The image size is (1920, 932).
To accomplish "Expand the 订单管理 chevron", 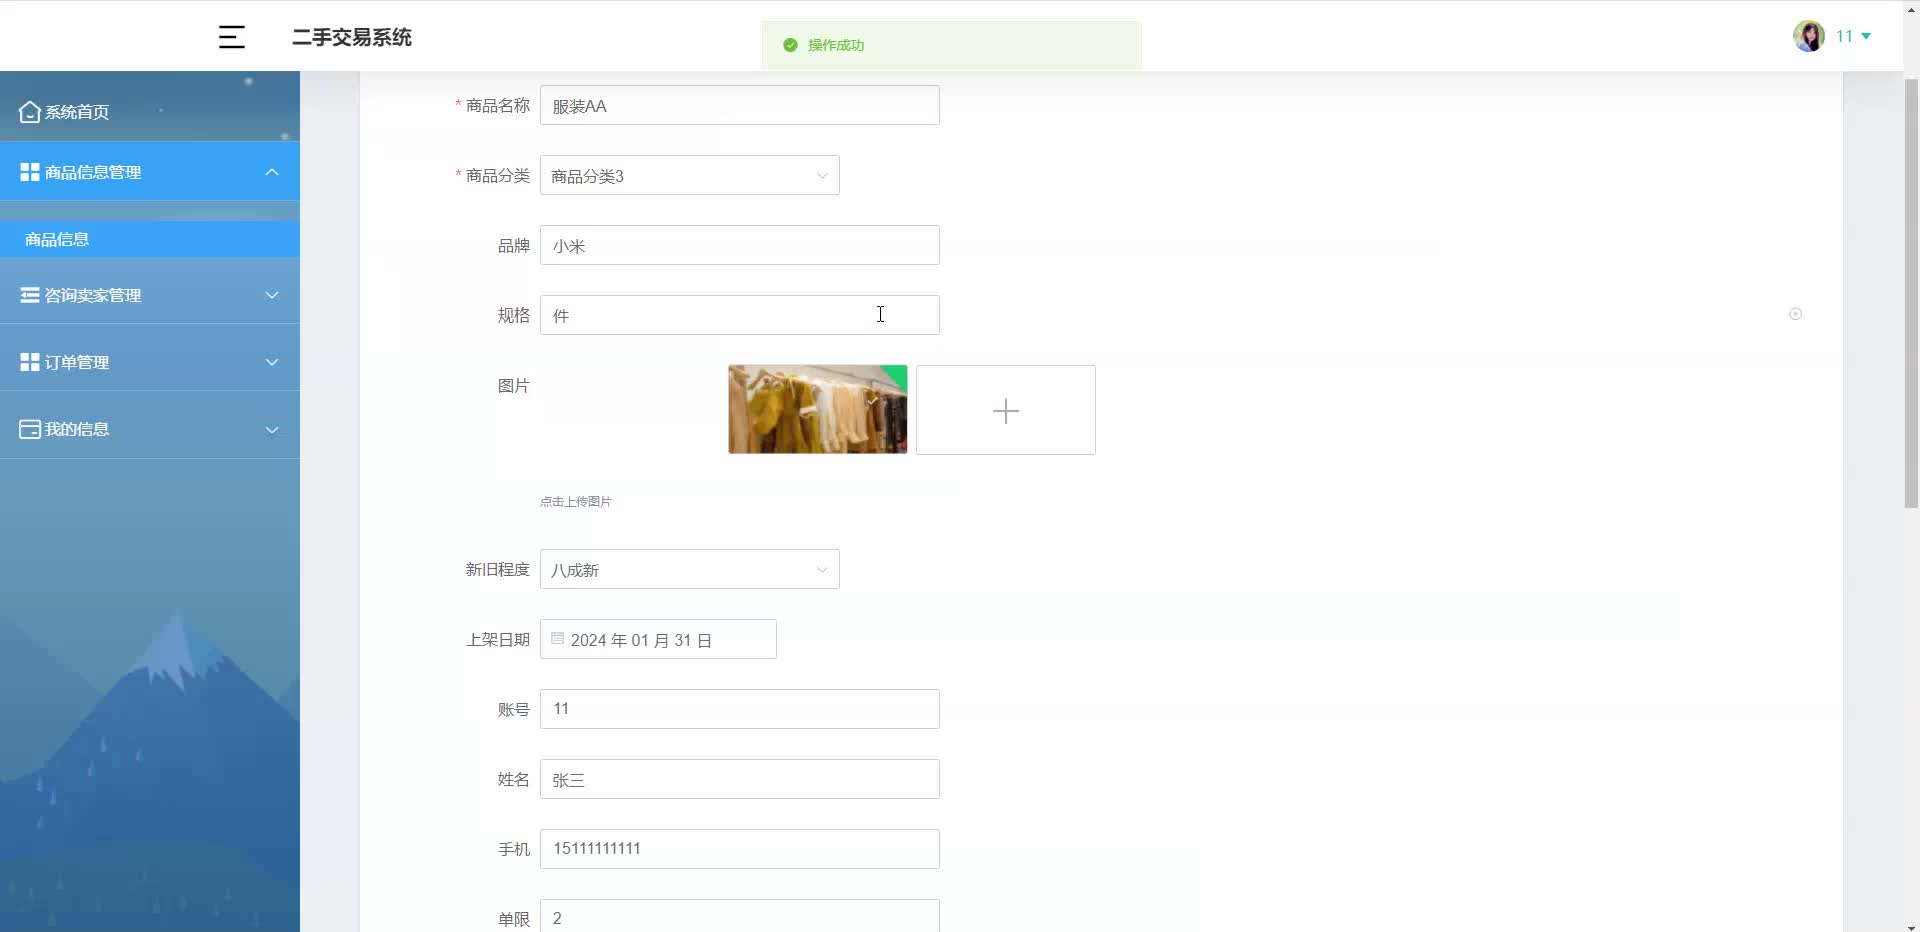I will pyautogui.click(x=272, y=362).
